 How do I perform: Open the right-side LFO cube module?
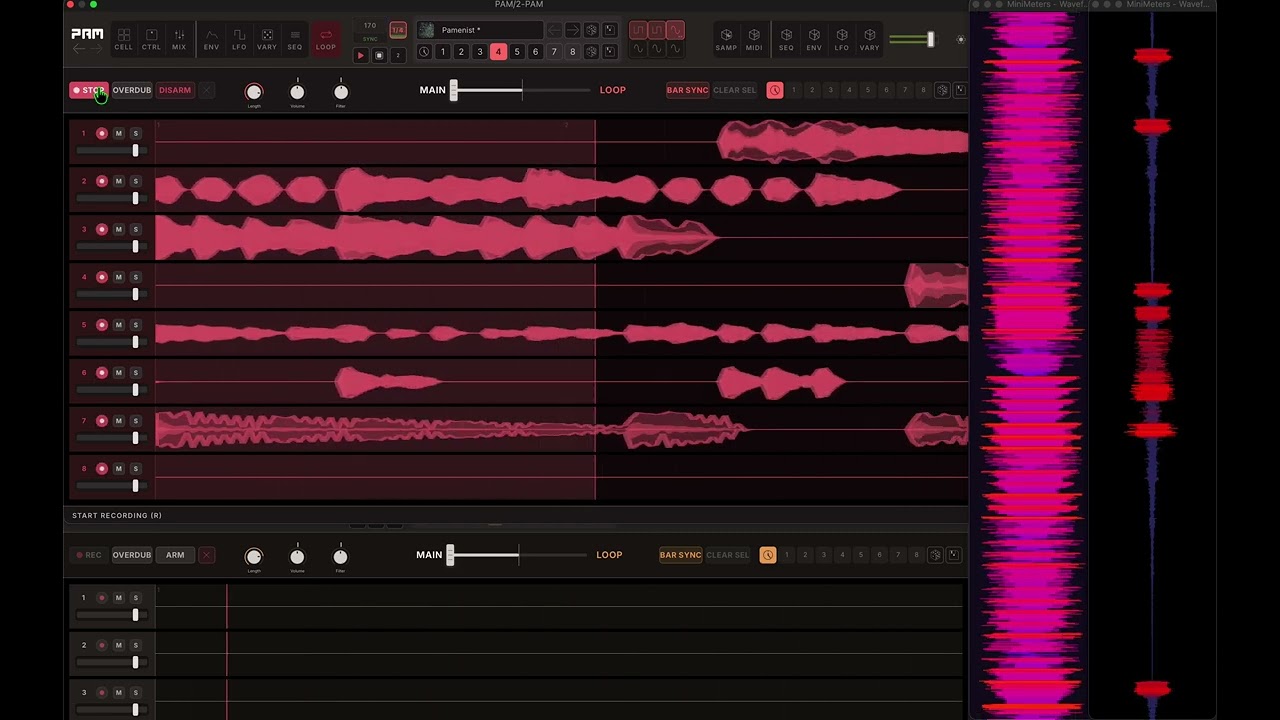coord(842,39)
